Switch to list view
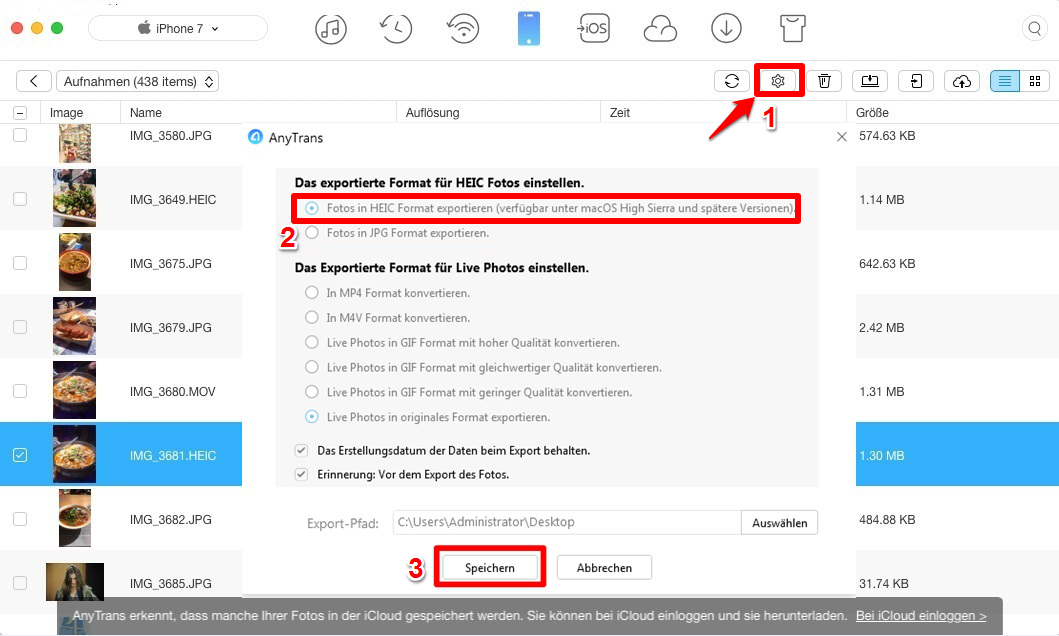Screen dimensions: 1059x636 click(x=1005, y=81)
